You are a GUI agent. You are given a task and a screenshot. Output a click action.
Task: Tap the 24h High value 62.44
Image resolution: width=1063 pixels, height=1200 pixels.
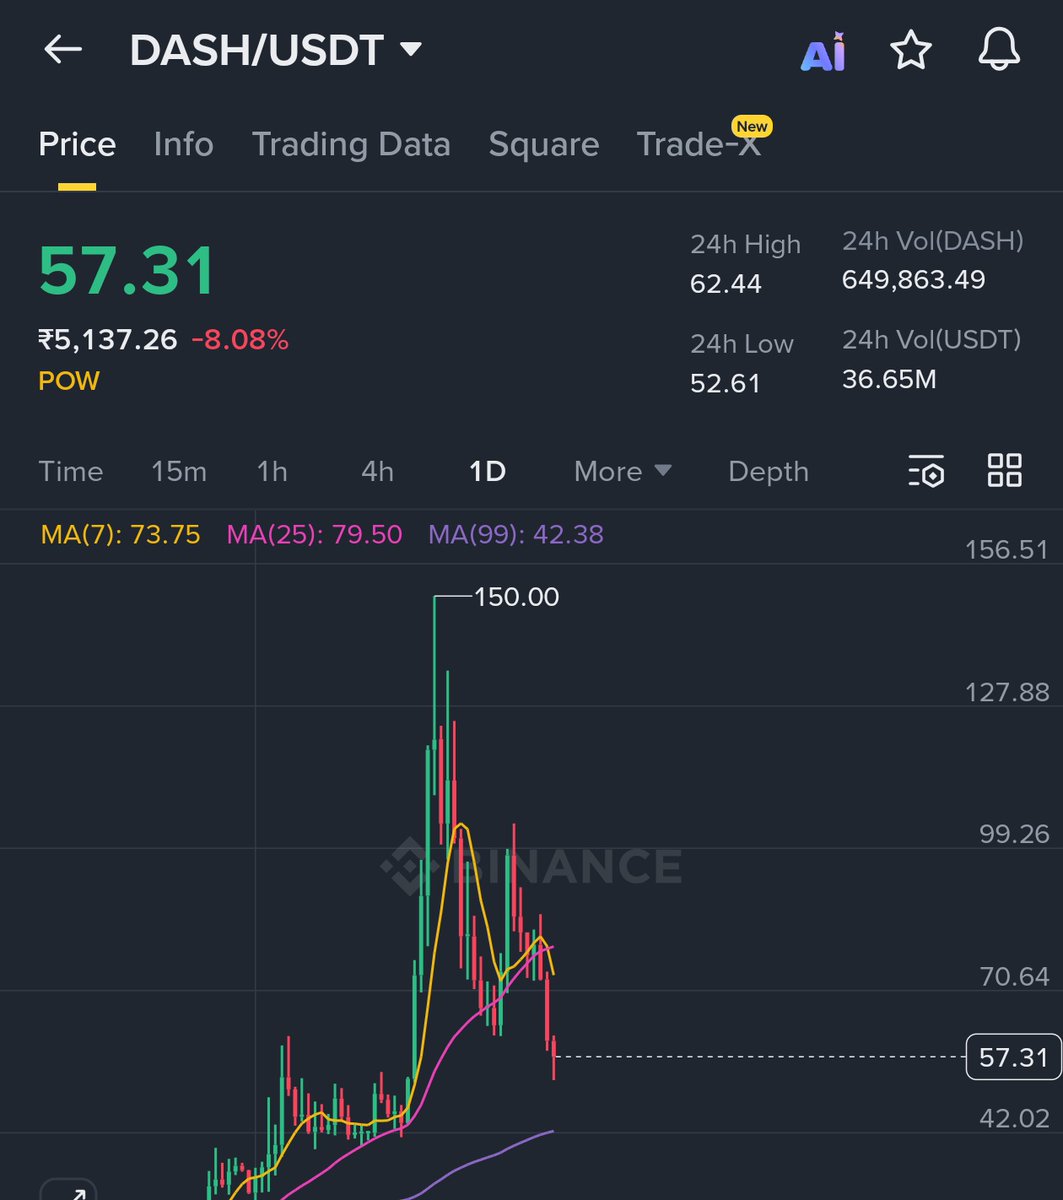pos(726,284)
